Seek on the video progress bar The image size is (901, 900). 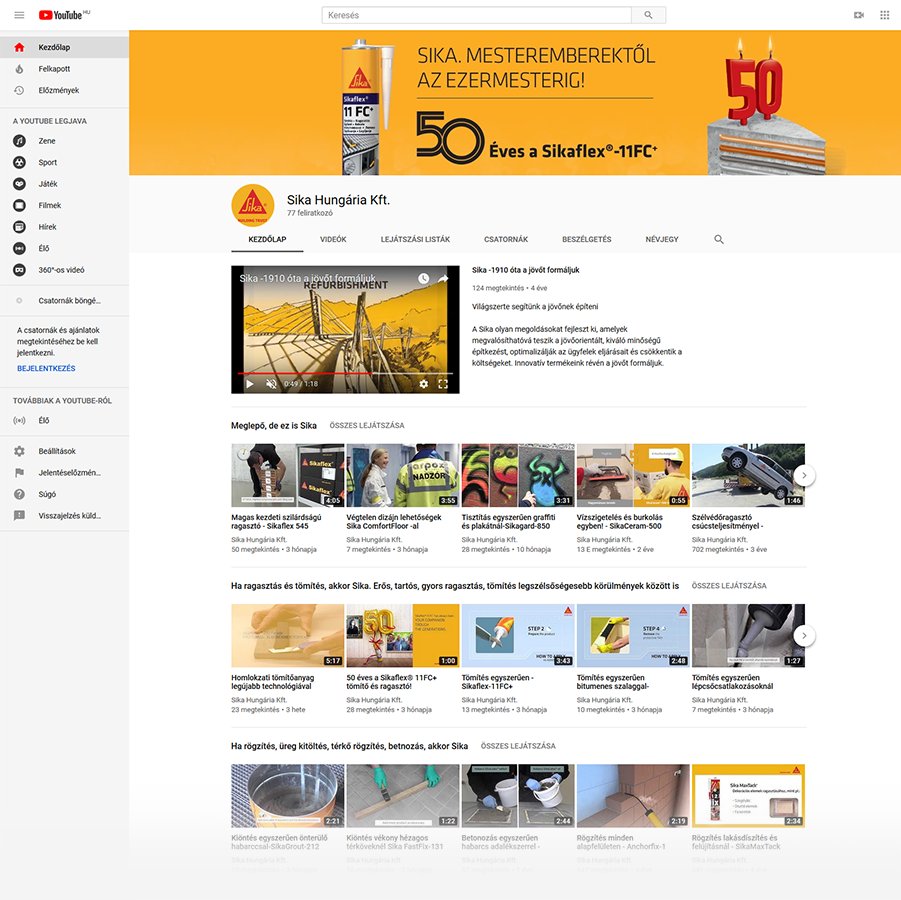coord(345,374)
